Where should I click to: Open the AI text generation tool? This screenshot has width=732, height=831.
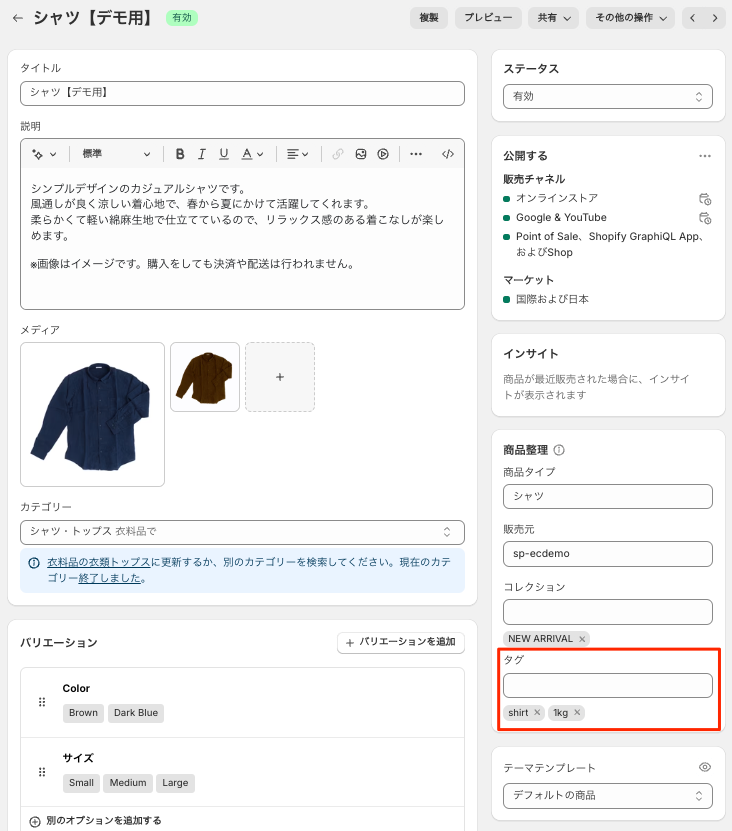coord(43,154)
